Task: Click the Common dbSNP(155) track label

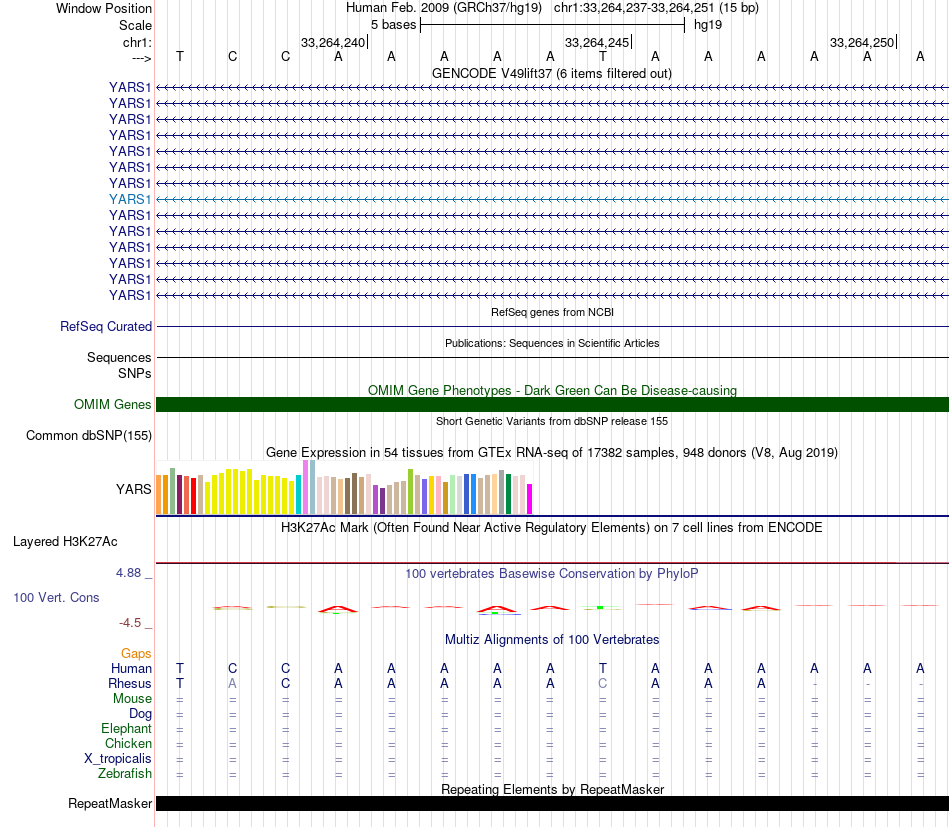Action: (89, 436)
